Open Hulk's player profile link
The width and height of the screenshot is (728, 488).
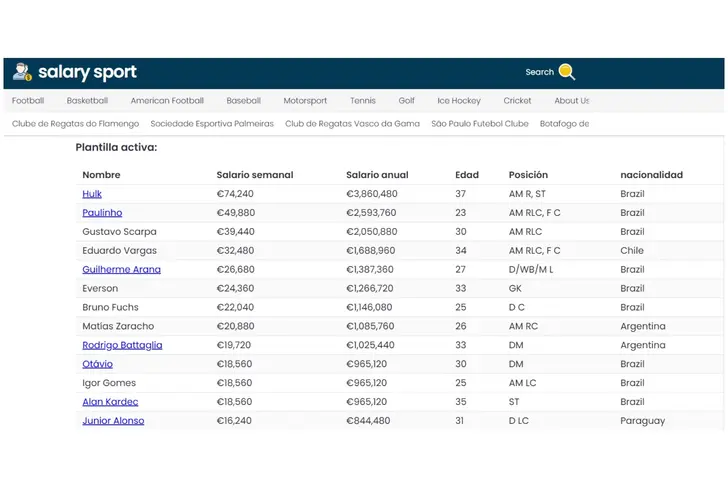tap(92, 194)
